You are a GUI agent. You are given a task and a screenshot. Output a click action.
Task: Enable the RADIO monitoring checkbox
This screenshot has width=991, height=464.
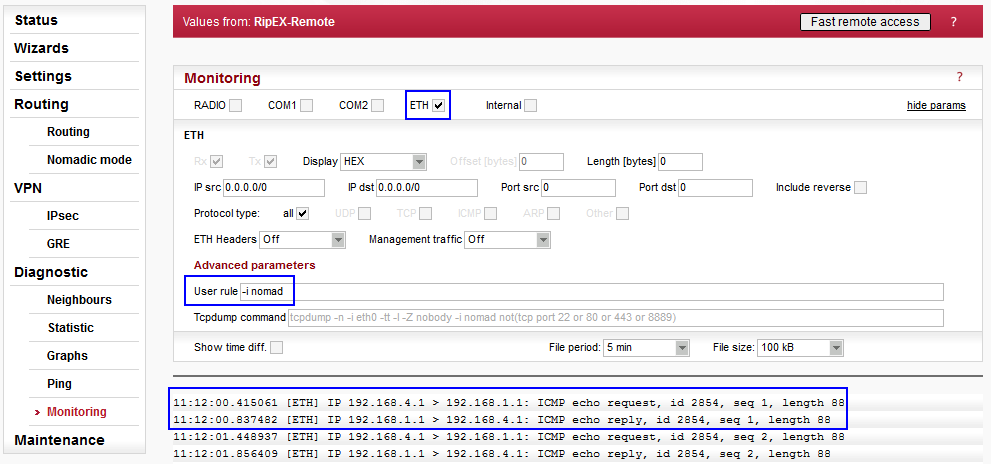(235, 106)
